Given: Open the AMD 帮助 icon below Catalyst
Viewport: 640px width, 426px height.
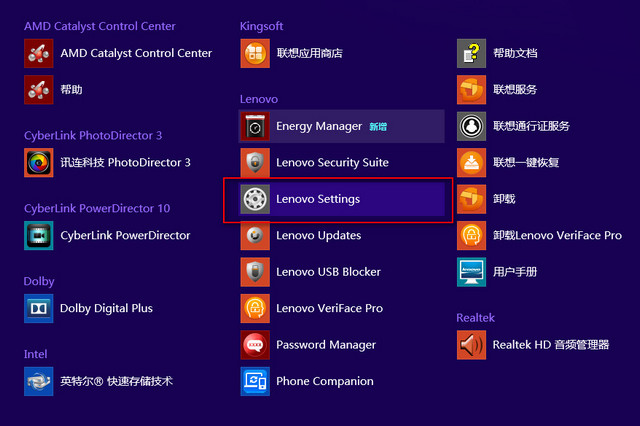Looking at the screenshot, I should 39,90.
